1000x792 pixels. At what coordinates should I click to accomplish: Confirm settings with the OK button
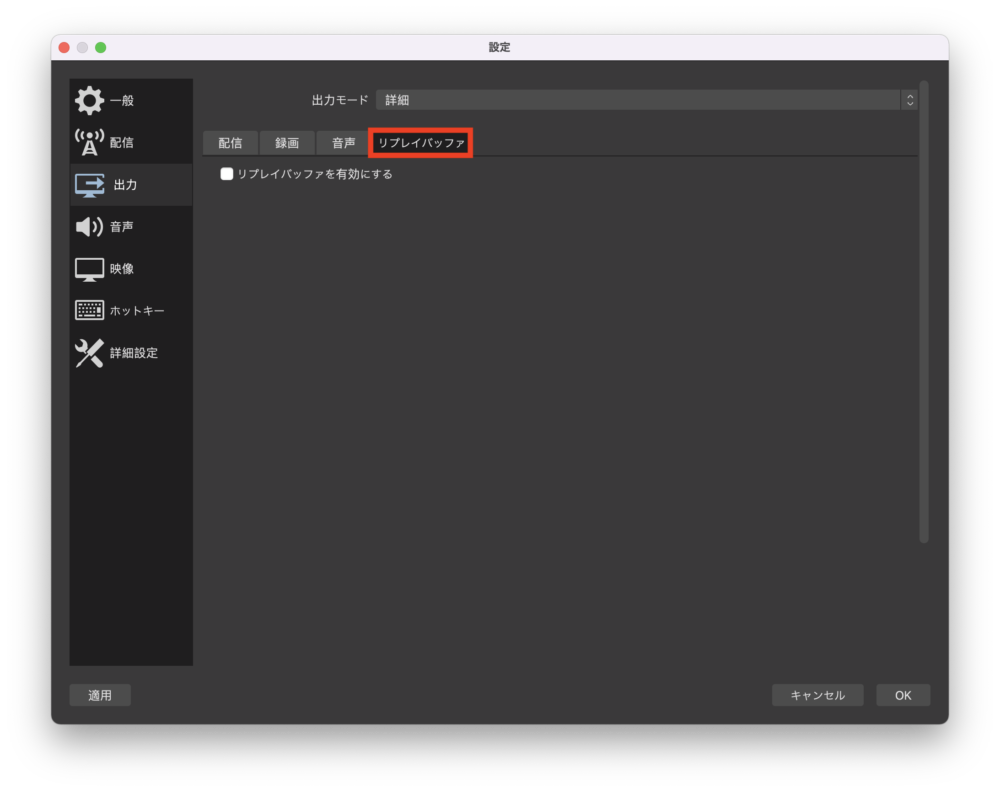(x=903, y=695)
